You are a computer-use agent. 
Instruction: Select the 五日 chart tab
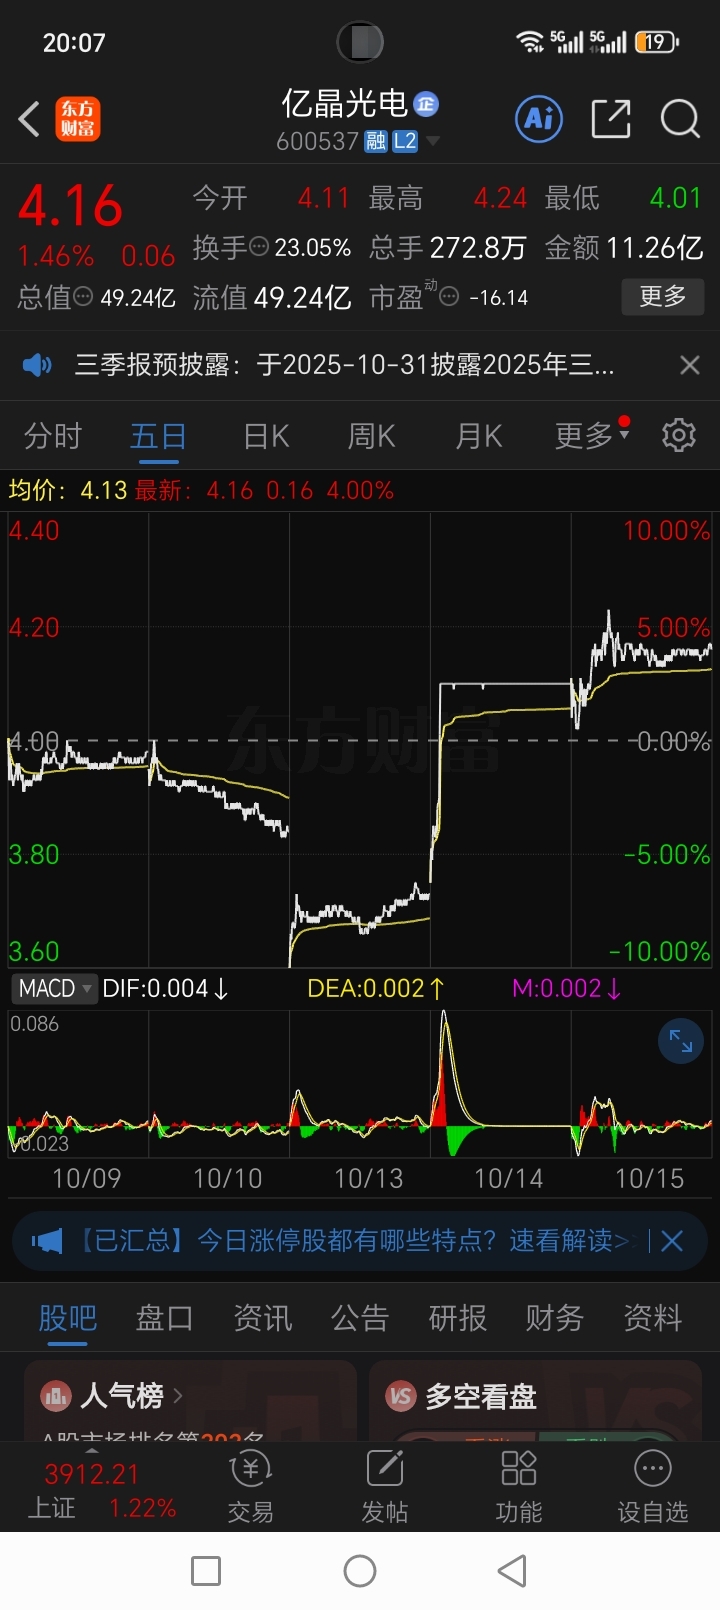pos(158,436)
